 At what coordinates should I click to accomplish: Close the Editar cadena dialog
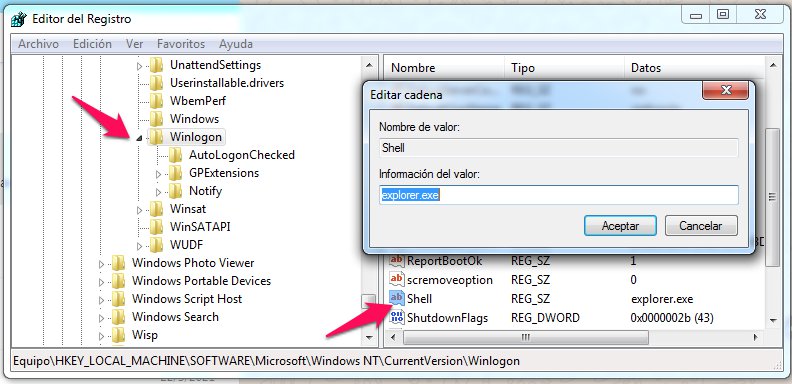(726, 90)
